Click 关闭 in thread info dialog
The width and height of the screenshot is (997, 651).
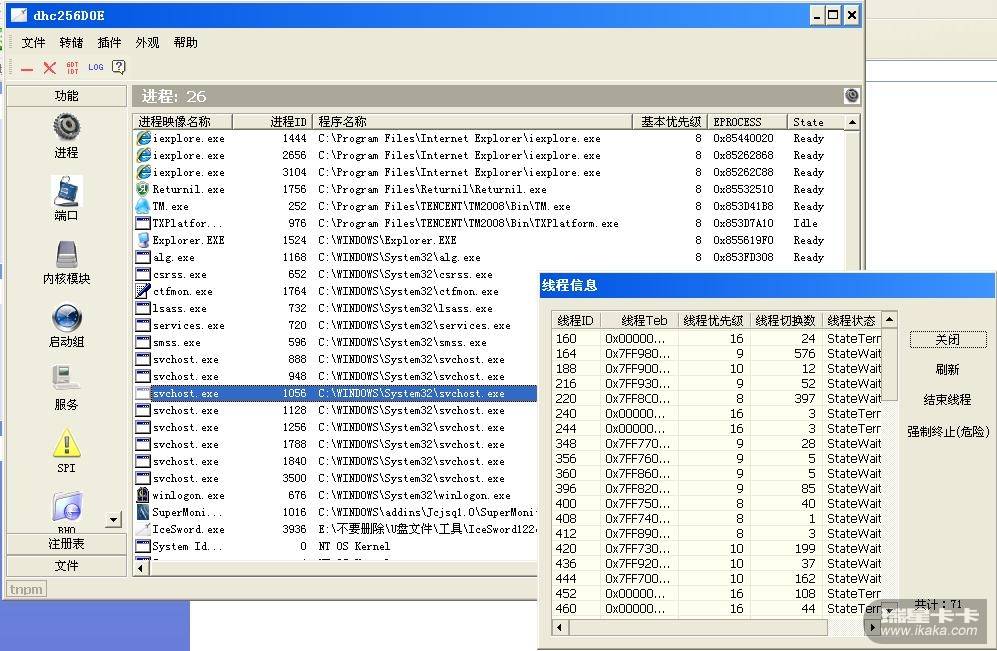coord(948,339)
